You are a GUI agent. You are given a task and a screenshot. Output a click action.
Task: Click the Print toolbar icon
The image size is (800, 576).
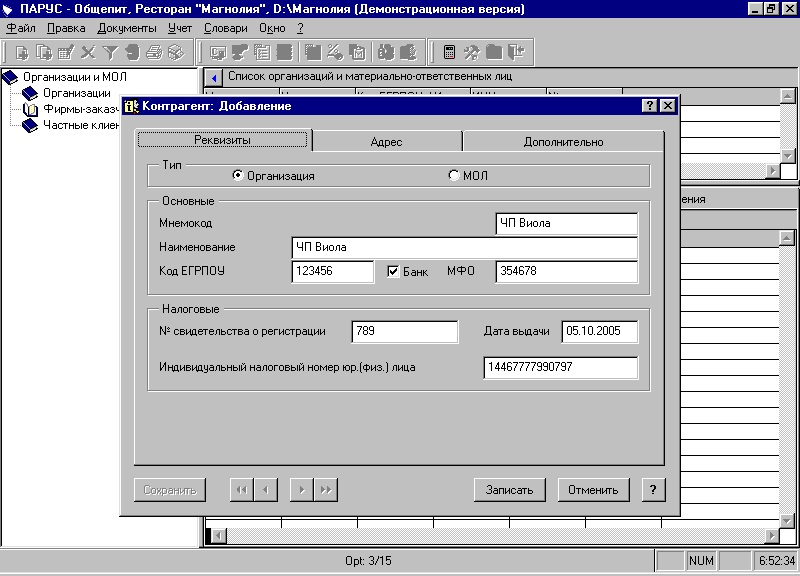pos(154,53)
